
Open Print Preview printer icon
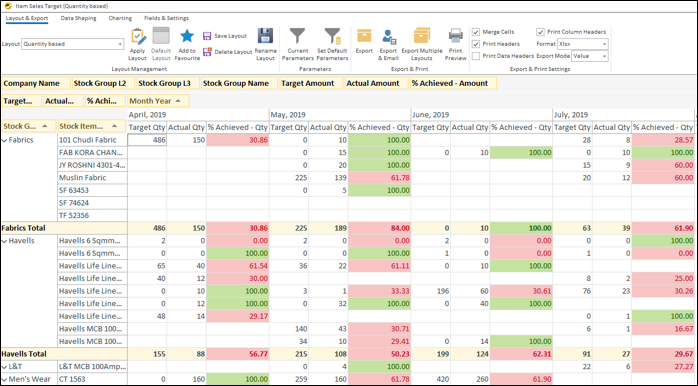[x=455, y=37]
